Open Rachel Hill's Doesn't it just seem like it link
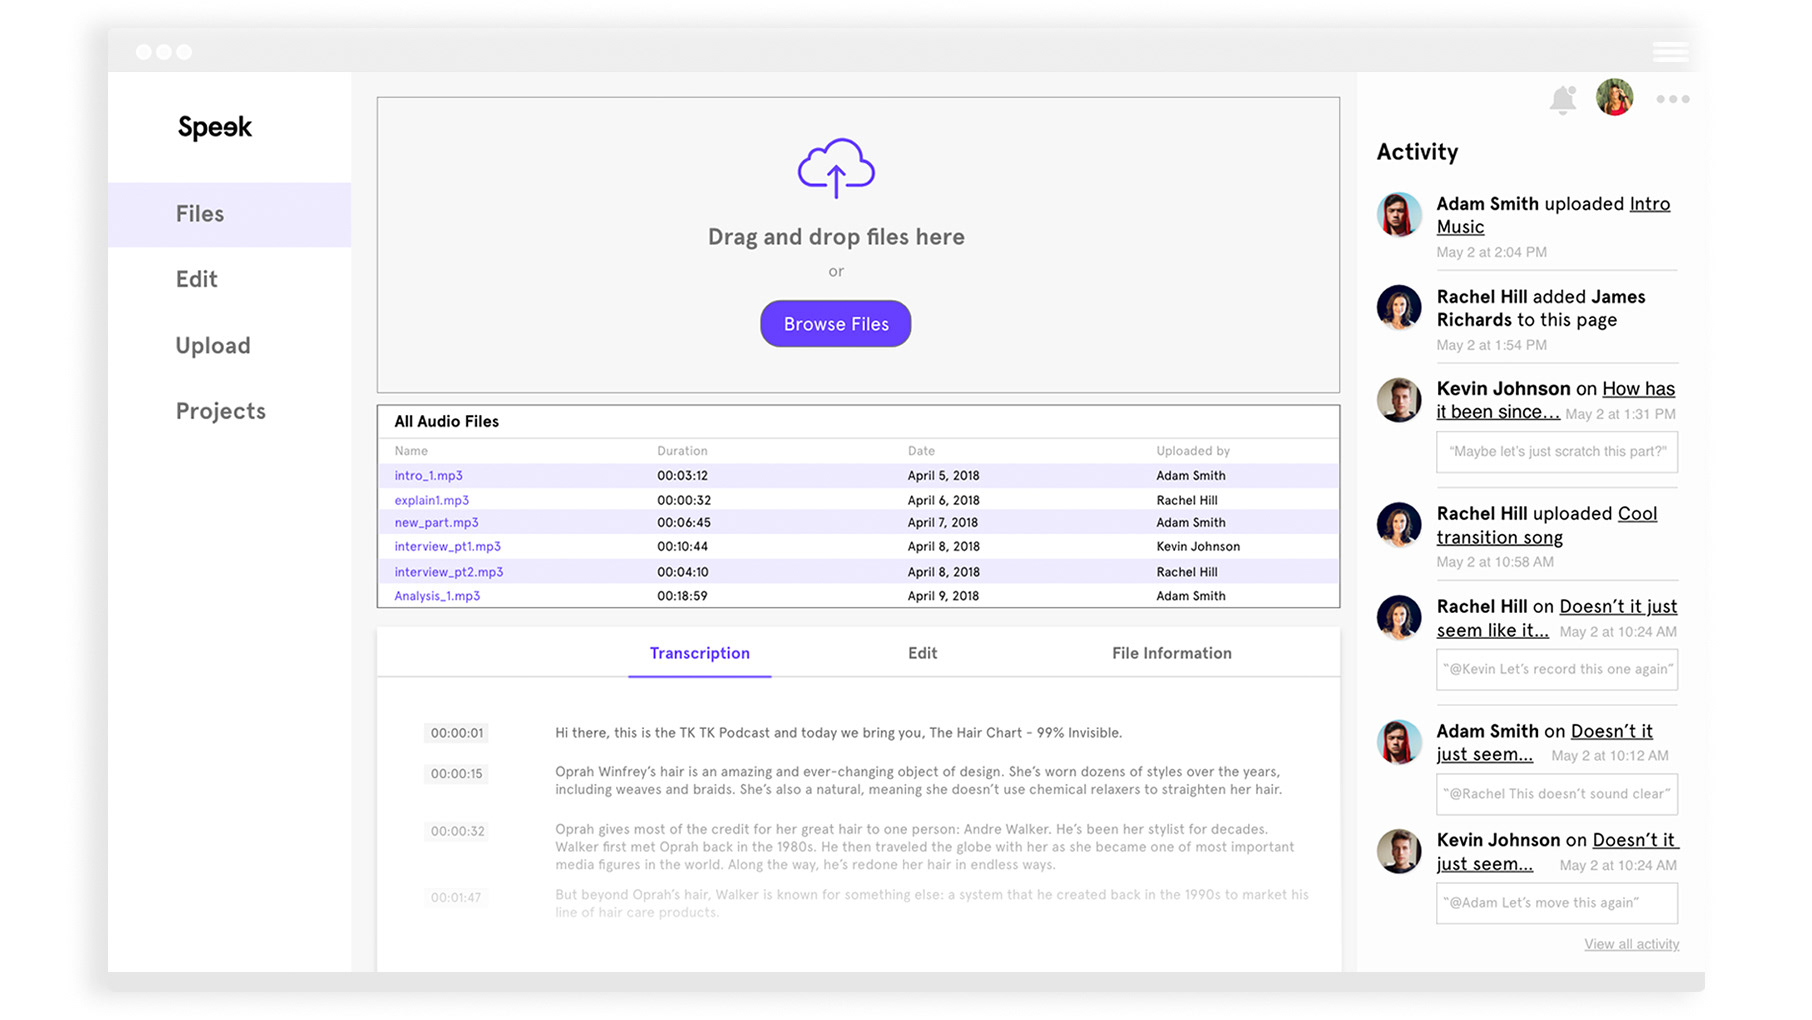Viewport: 1812px width, 1020px height. click(x=1556, y=618)
